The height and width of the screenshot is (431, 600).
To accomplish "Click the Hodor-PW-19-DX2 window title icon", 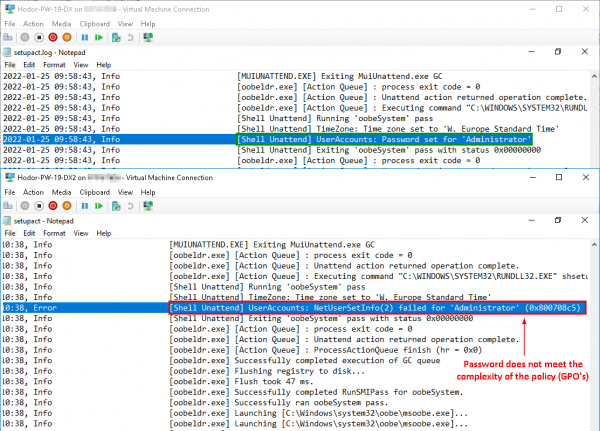I will coord(10,177).
